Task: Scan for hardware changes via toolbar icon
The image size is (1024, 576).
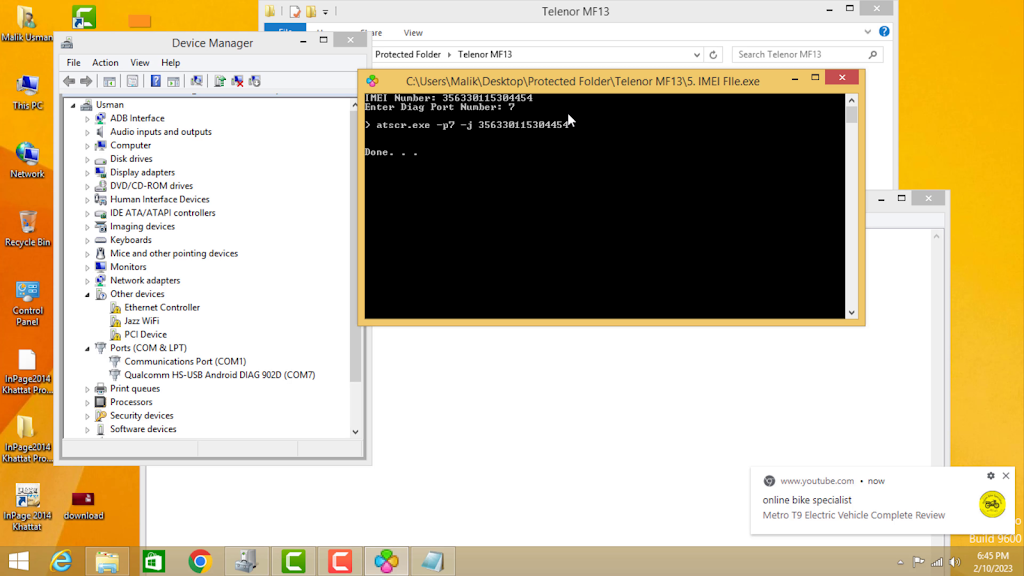Action: point(197,81)
